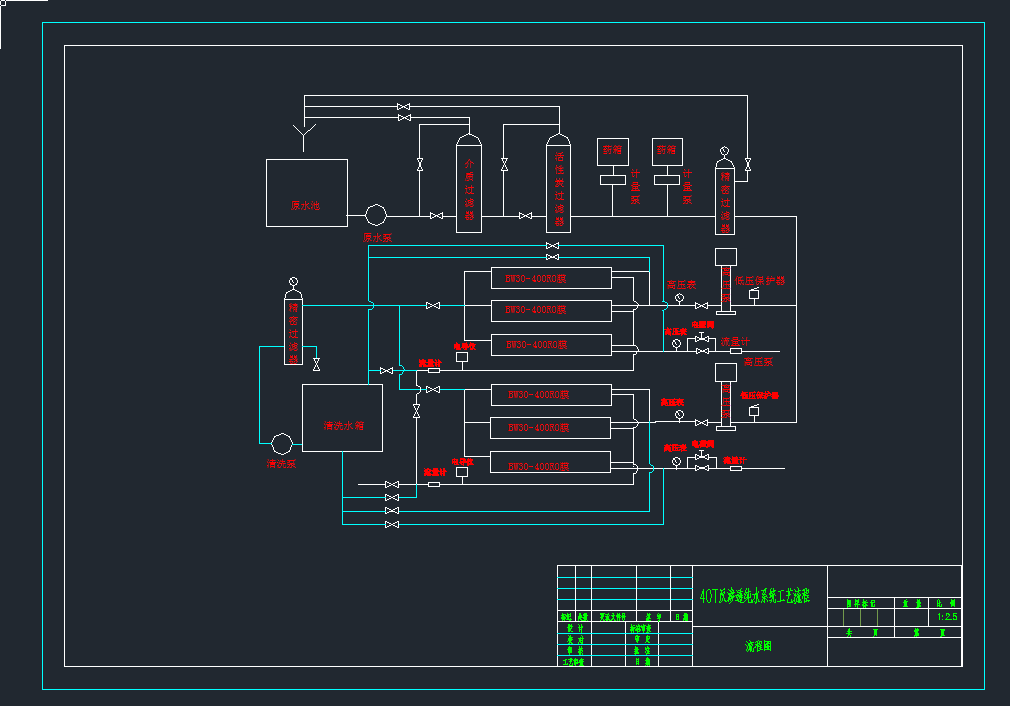Click the 介质过滤器 vertical text
Image resolution: width=1010 pixels, height=706 pixels.
click(470, 189)
